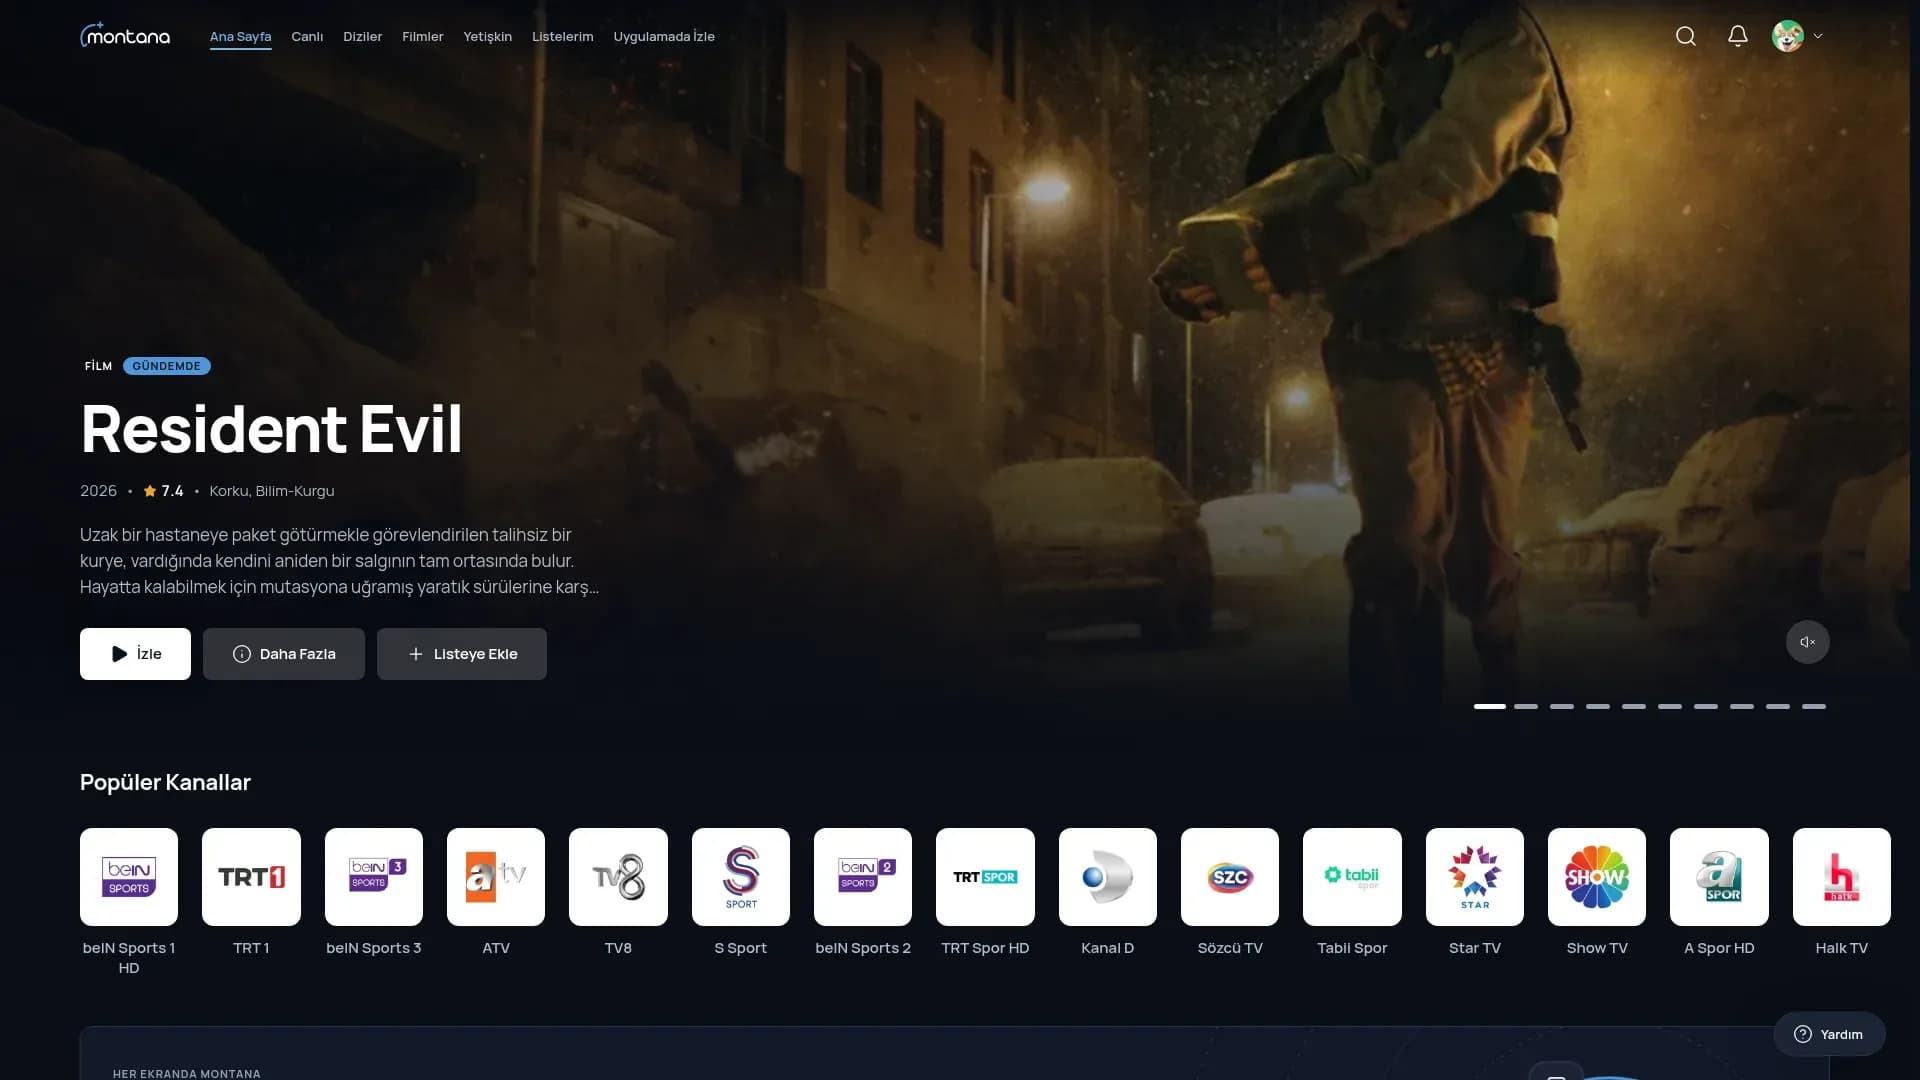
Task: Open the search icon in header
Action: (x=1686, y=36)
